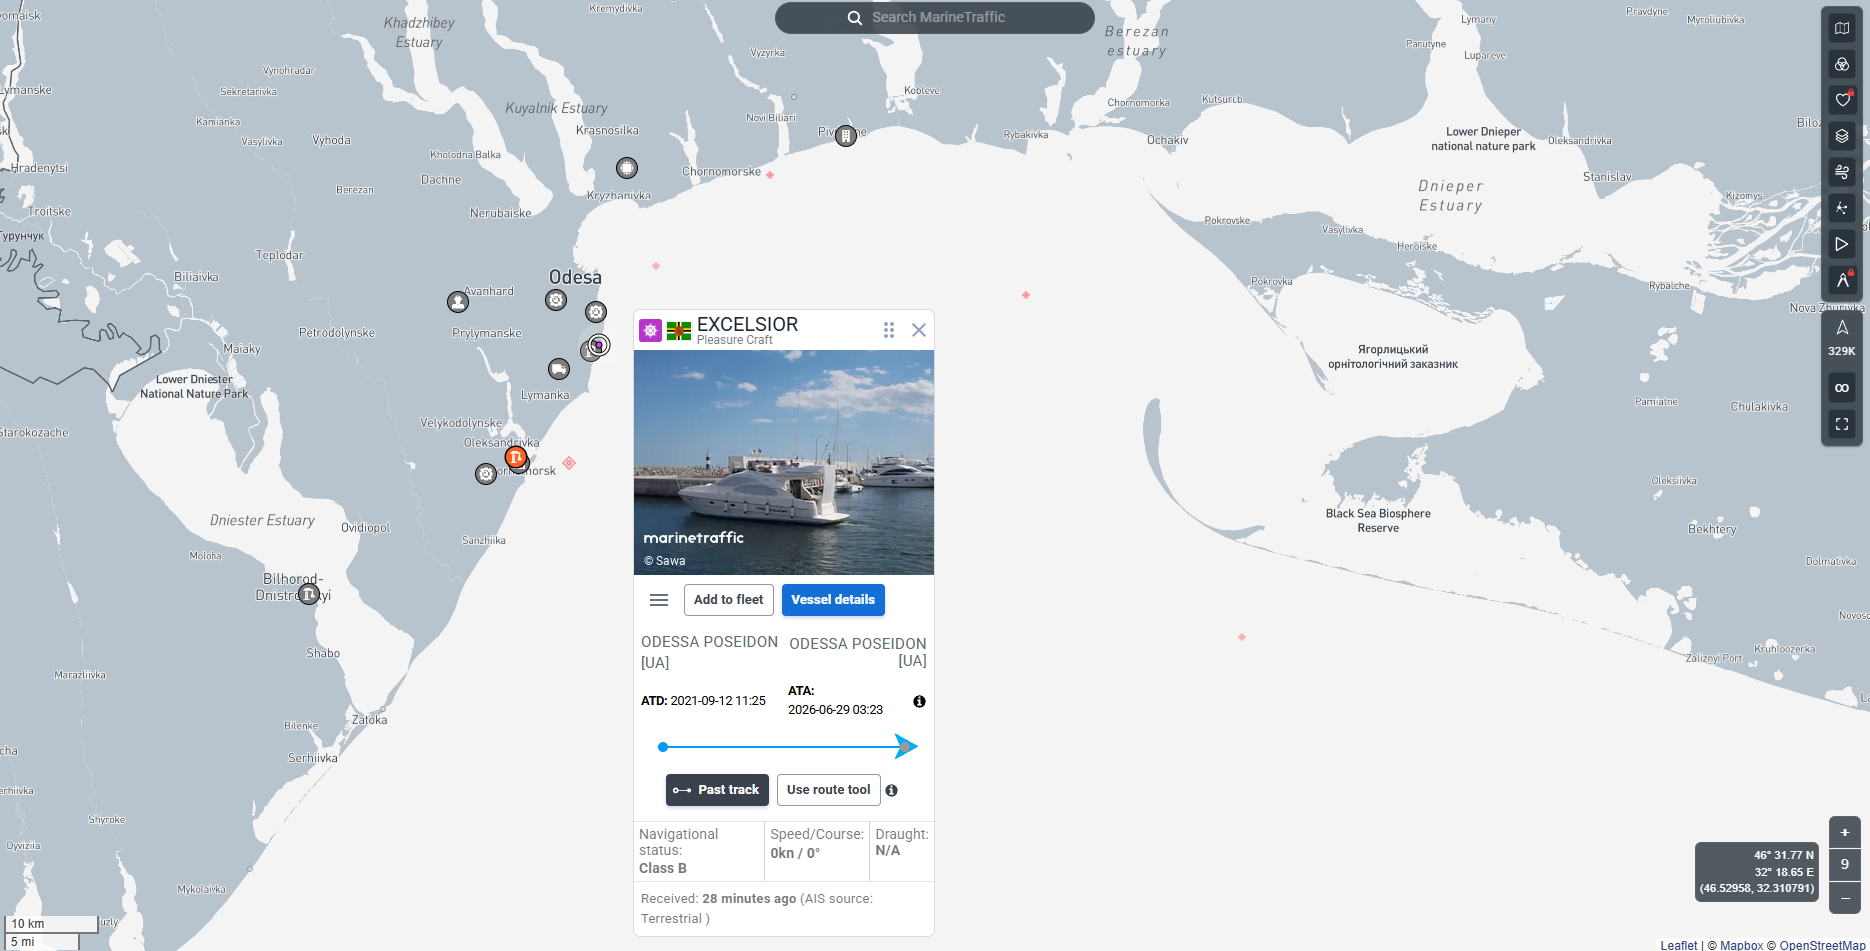Start the playback play icon
This screenshot has width=1870, height=951.
coord(1842,244)
